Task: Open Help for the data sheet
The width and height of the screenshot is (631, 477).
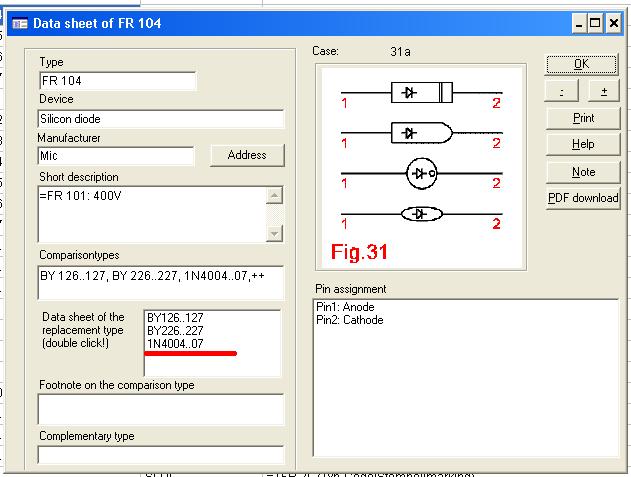Action: click(x=583, y=145)
